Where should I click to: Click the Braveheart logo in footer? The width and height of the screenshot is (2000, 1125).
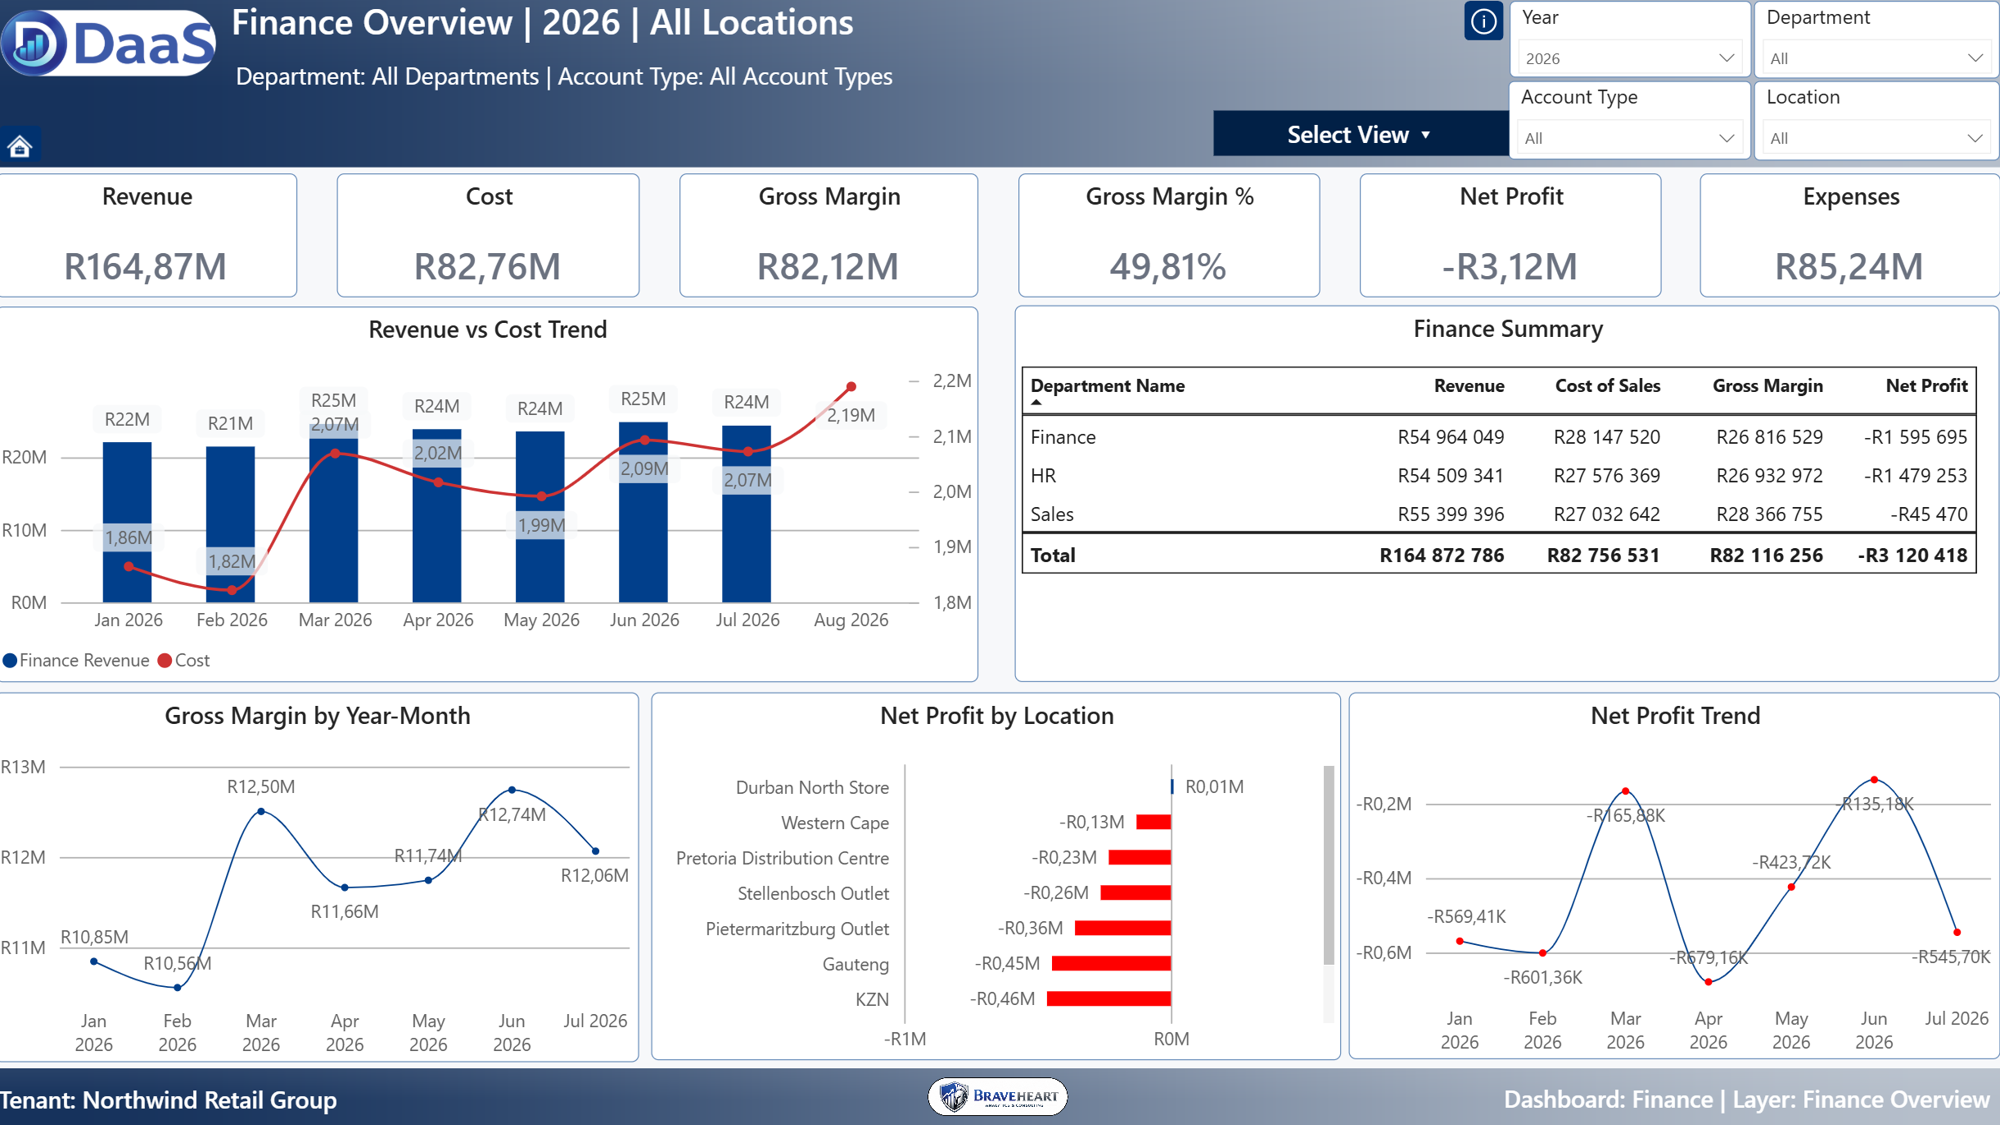coord(998,1096)
